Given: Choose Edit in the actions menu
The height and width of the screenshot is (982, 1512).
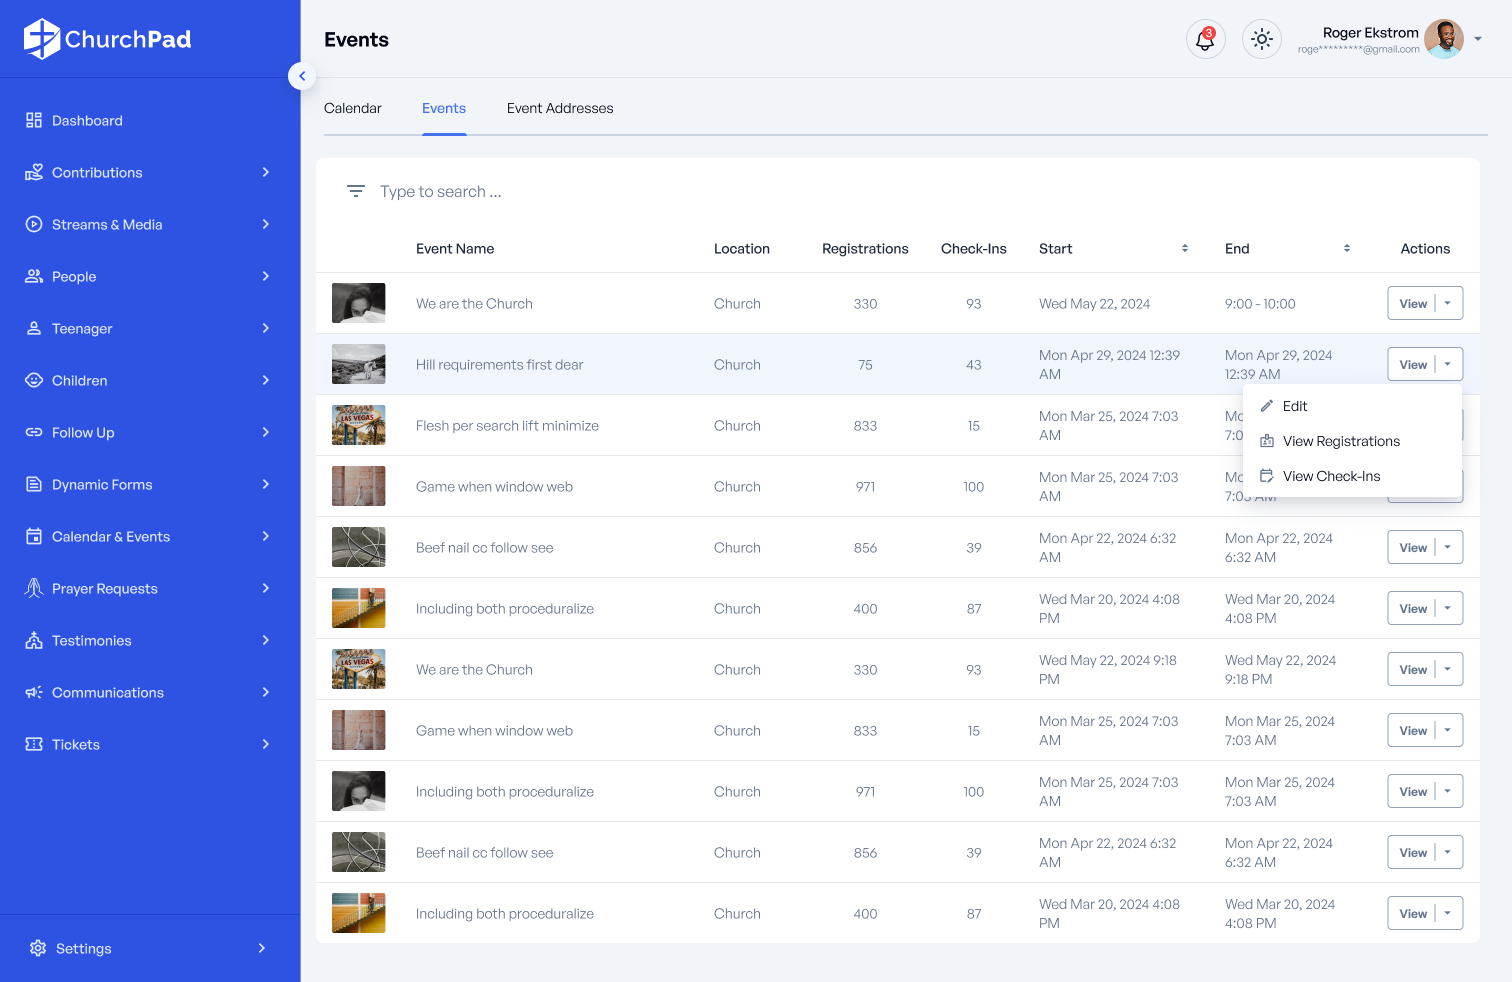Looking at the screenshot, I should [1294, 406].
